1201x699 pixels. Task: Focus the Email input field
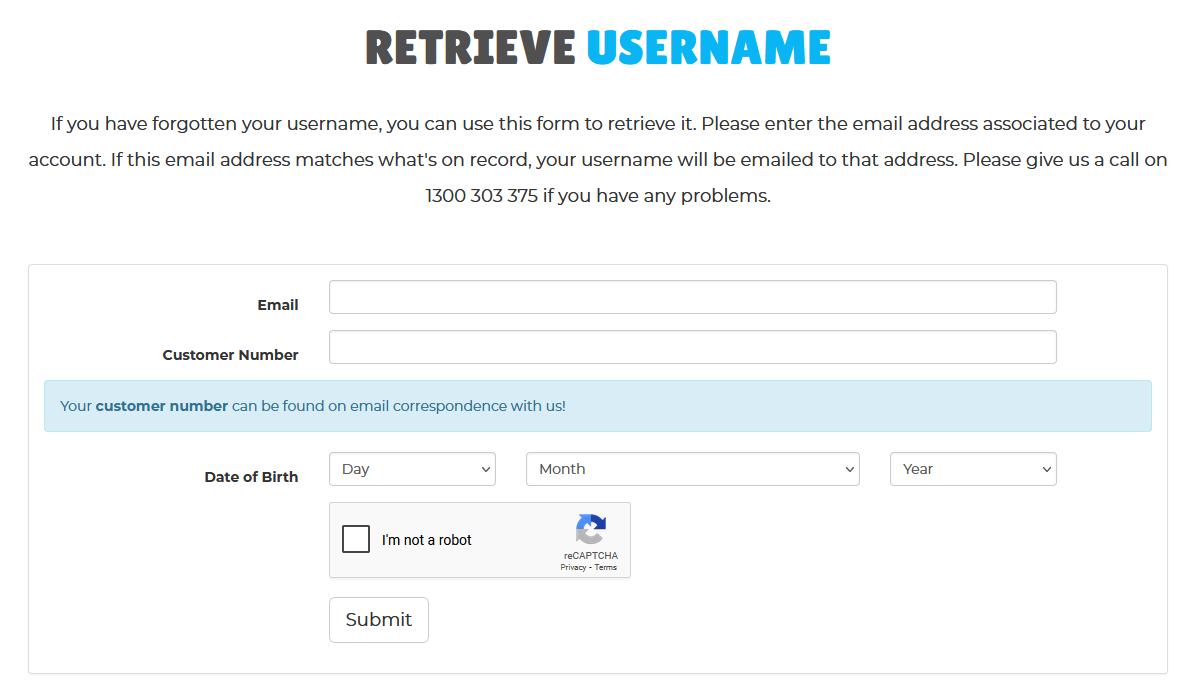coord(692,297)
